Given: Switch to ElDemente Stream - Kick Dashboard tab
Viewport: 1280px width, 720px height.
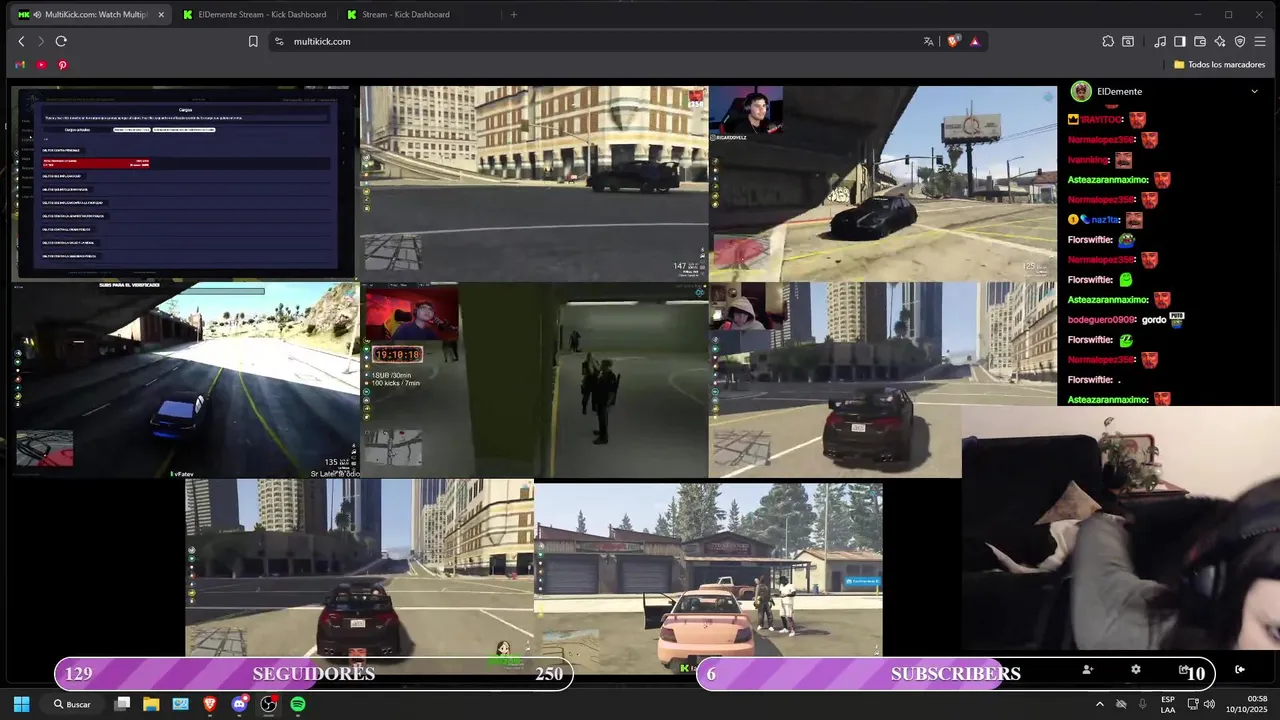Looking at the screenshot, I should 255,15.
